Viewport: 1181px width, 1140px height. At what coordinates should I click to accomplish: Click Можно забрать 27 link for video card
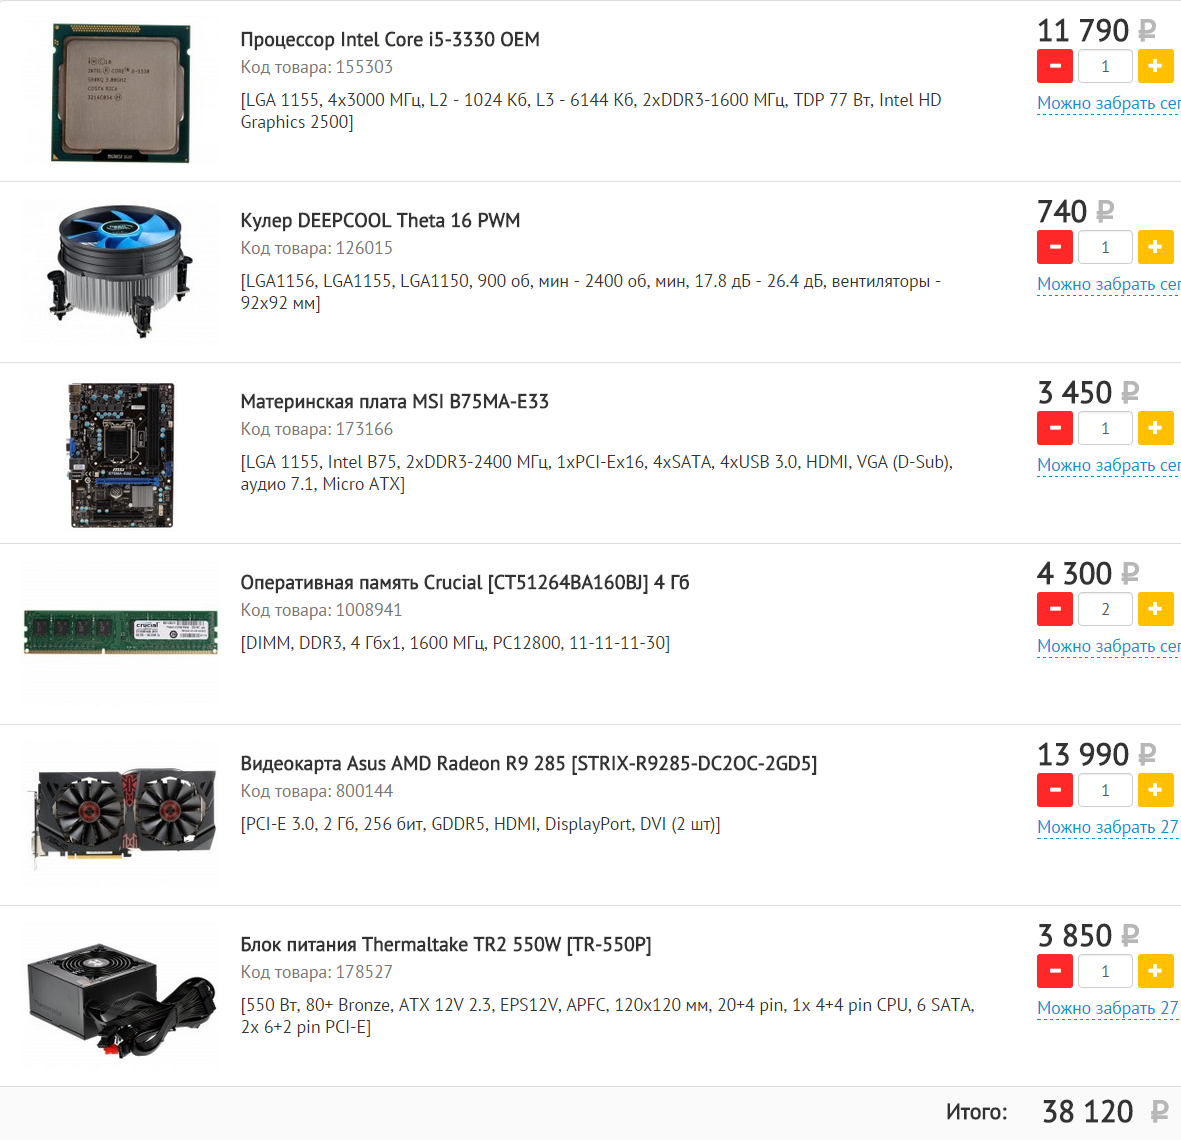click(x=1108, y=827)
